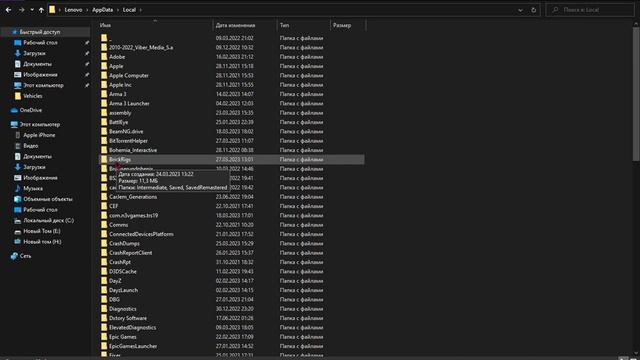Viewport: 640px width, 360px height.
Task: Select Сеть in the sidebar
Action: (x=25, y=256)
